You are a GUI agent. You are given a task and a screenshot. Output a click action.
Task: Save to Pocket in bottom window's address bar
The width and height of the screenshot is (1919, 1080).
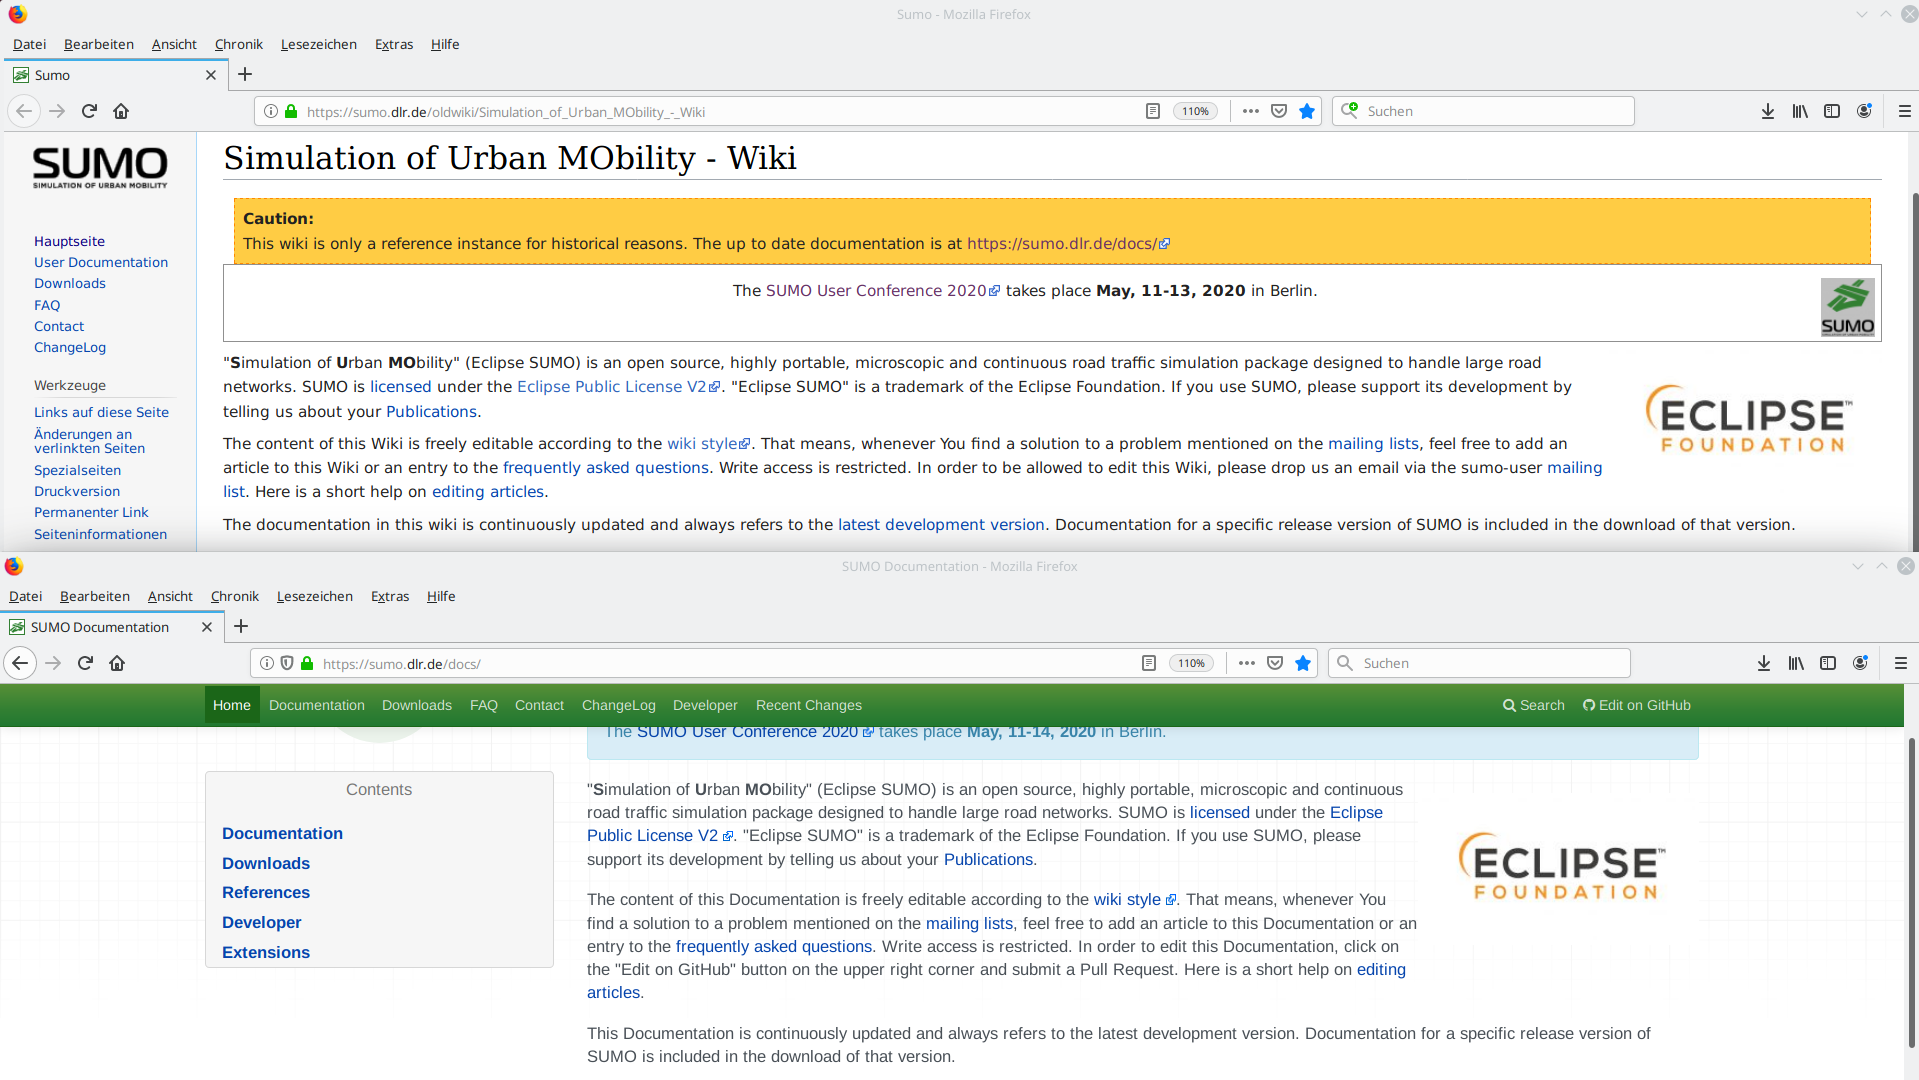point(1274,663)
